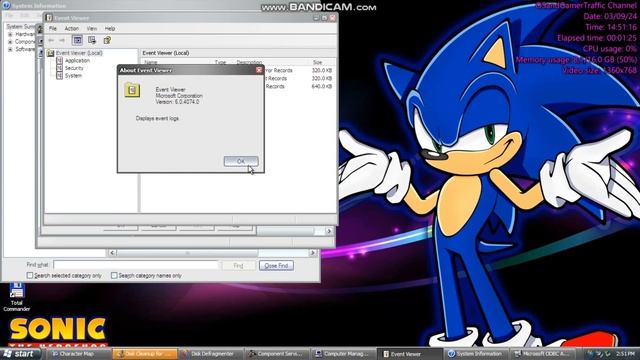The image size is (640, 360).
Task: Click OK in About Event Viewer dialog
Action: (241, 161)
